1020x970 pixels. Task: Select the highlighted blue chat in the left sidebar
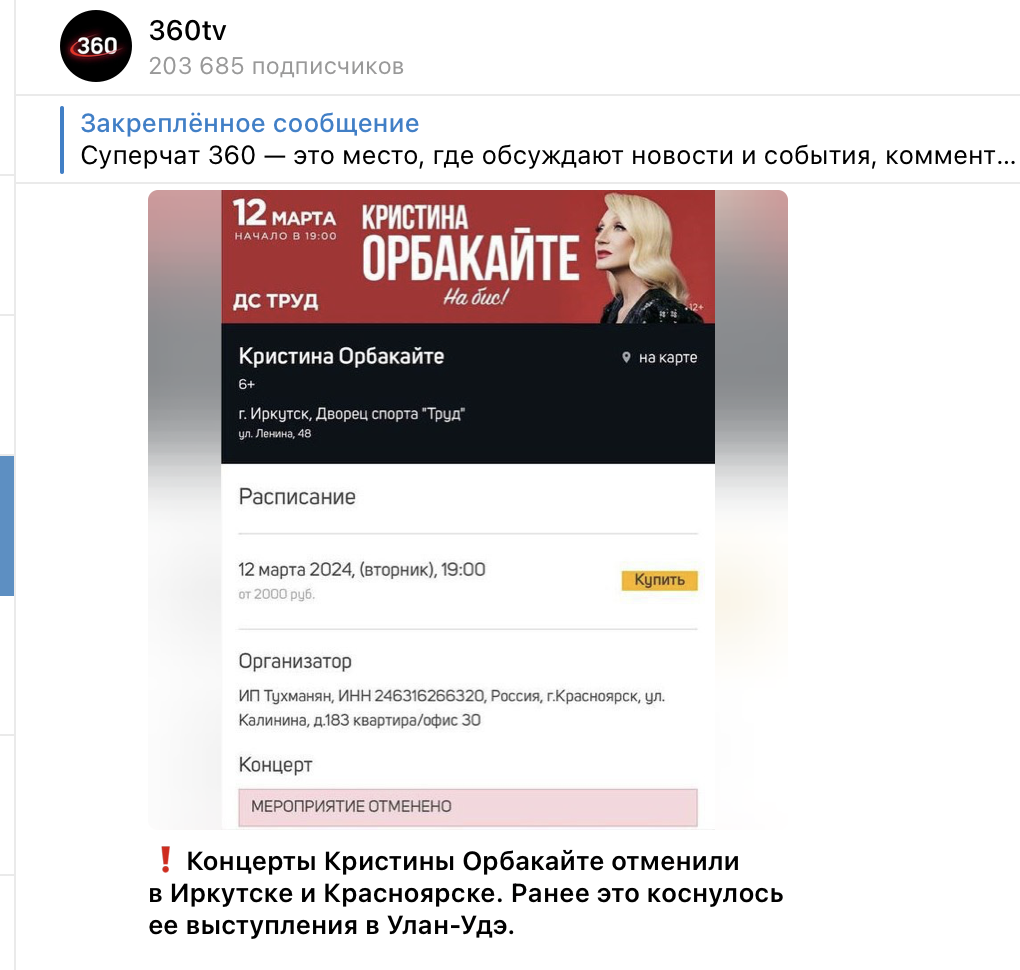pos(7,526)
